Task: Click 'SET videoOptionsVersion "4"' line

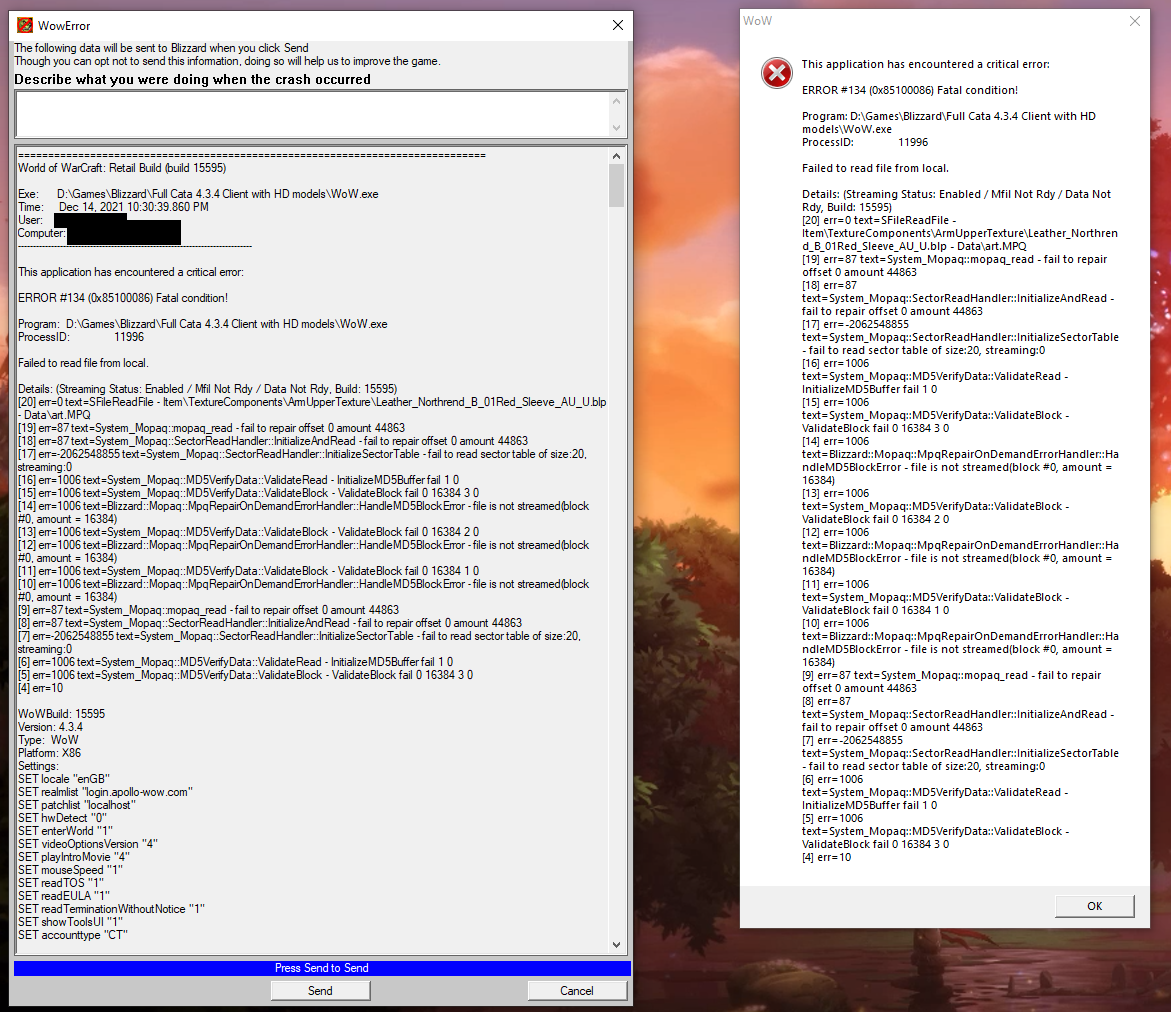Action: pyautogui.click(x=87, y=844)
